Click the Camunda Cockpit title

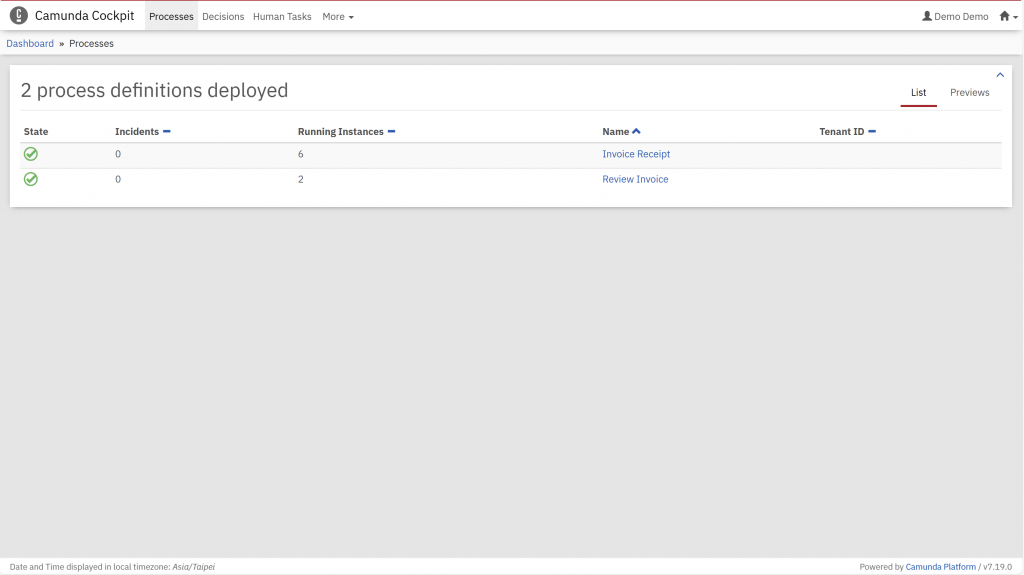84,16
